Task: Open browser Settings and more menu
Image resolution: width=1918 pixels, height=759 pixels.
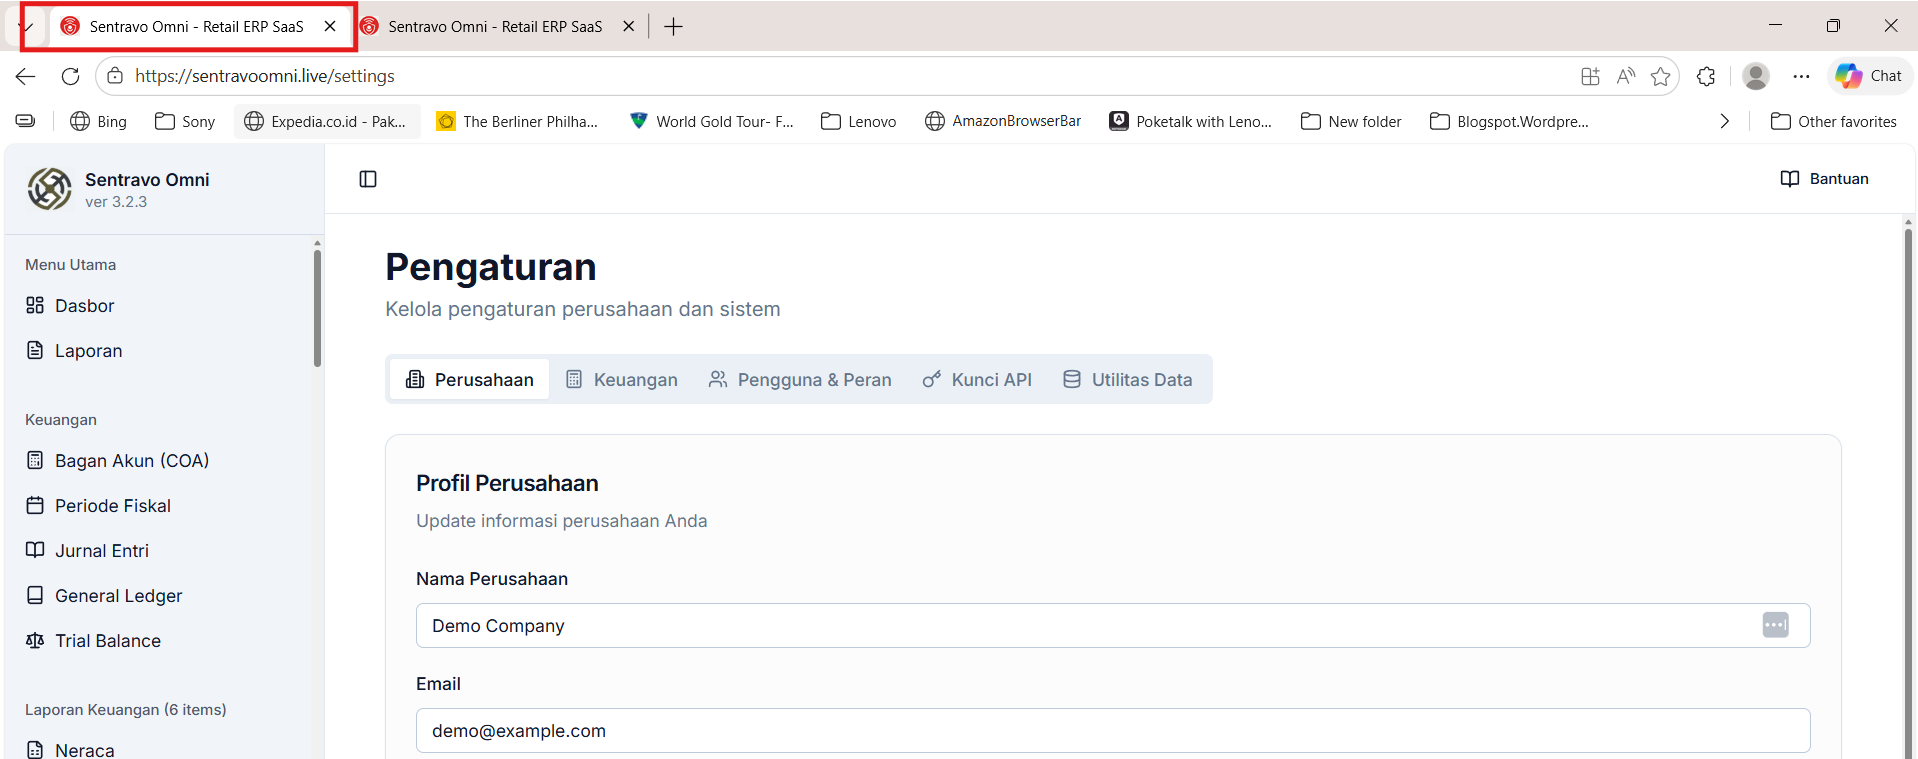Action: point(1801,76)
